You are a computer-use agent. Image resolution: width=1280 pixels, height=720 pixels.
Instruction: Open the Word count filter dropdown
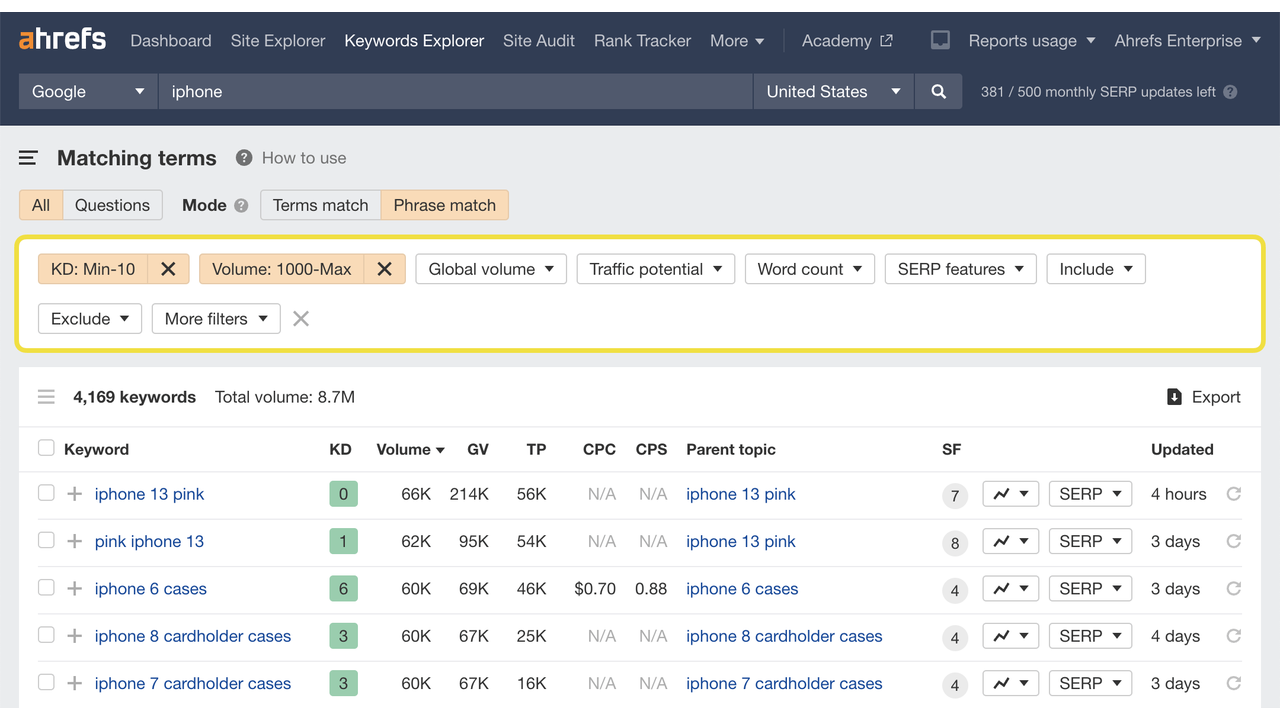coord(809,268)
